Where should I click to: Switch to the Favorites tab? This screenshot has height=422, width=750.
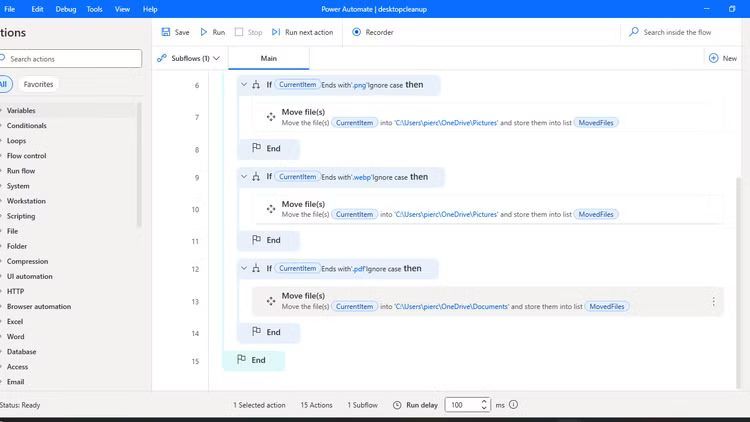point(38,84)
